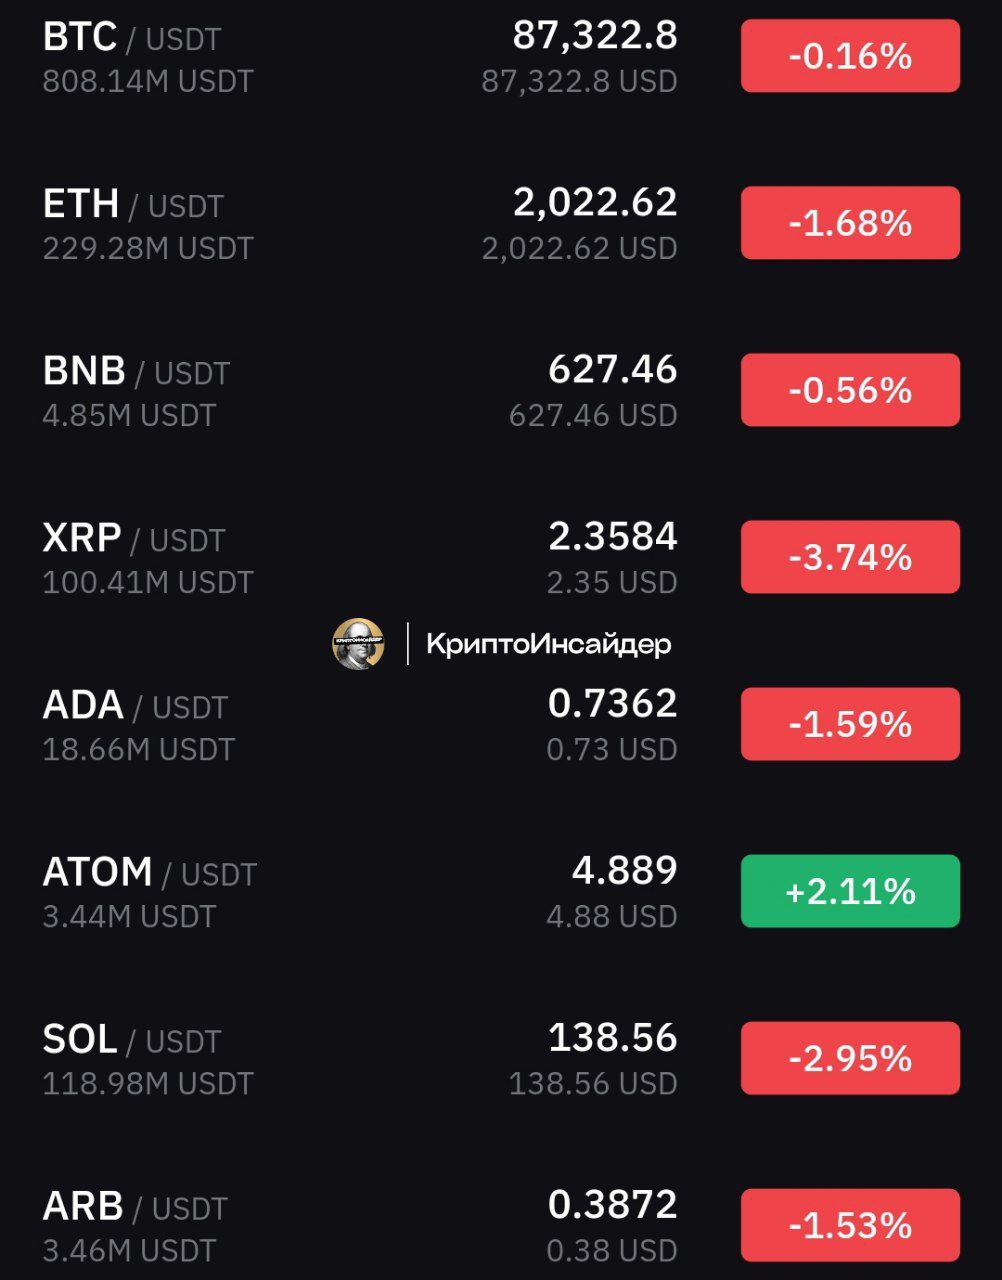Tap the green +2.11% ATOM badge
The height and width of the screenshot is (1280, 1002).
(x=850, y=891)
